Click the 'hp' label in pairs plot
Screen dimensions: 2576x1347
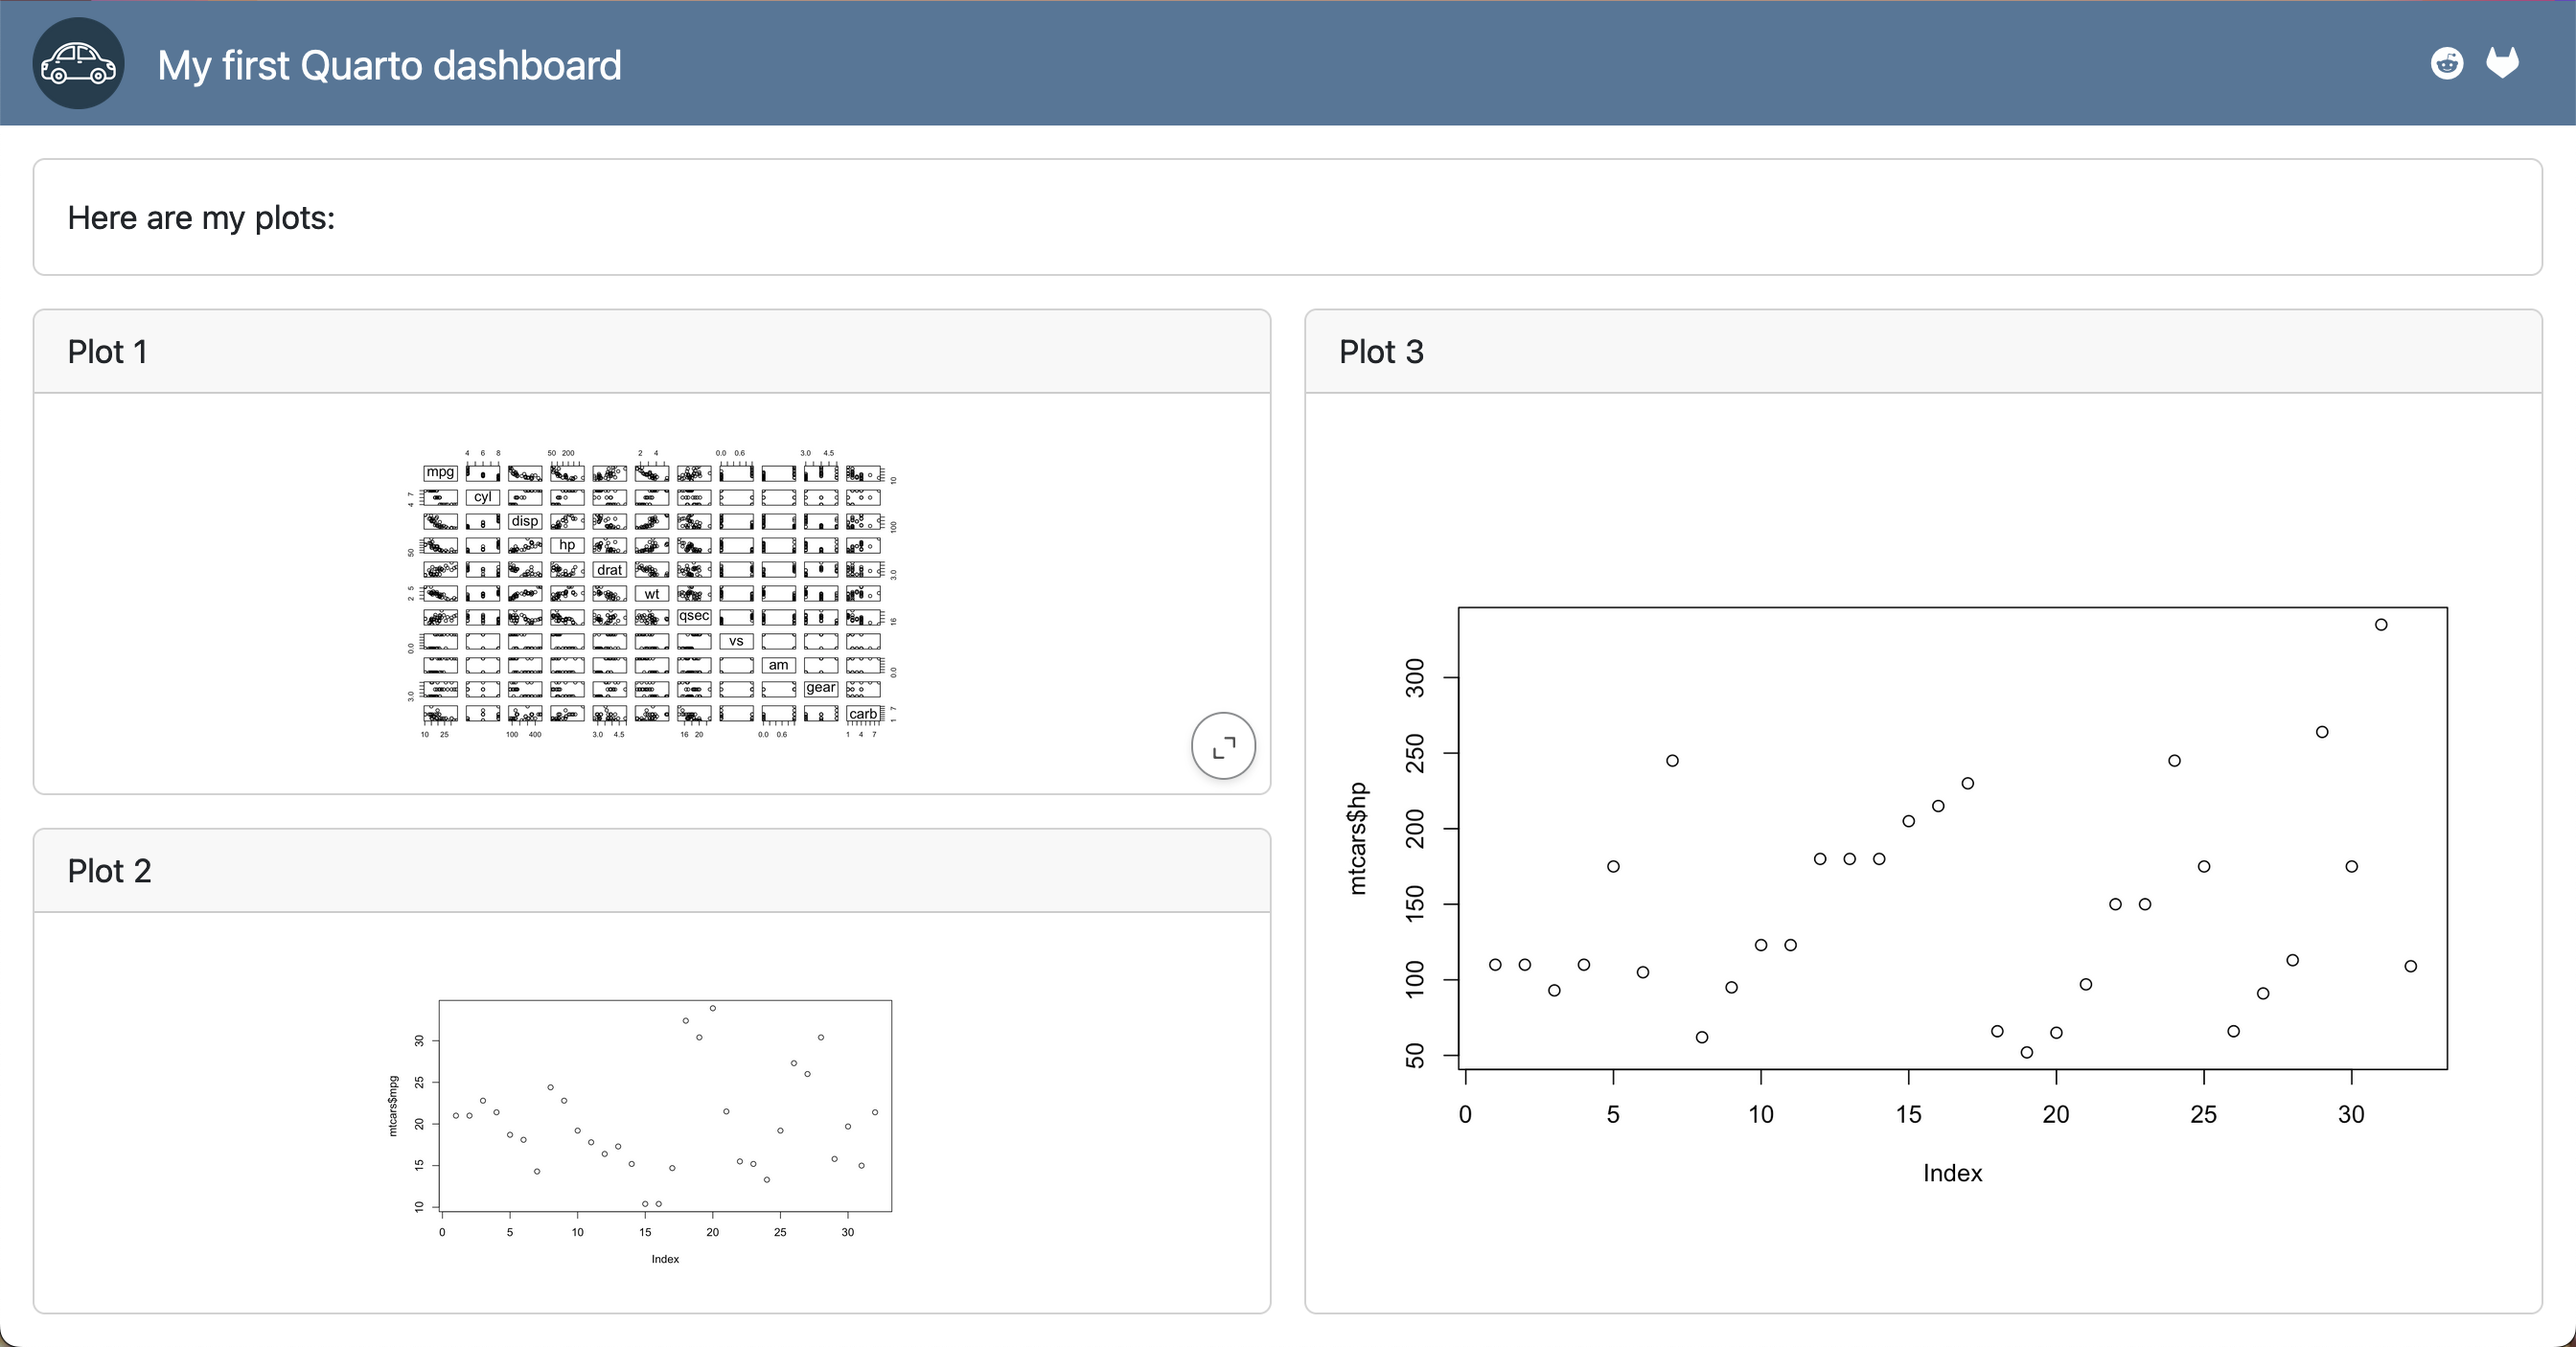tap(567, 545)
